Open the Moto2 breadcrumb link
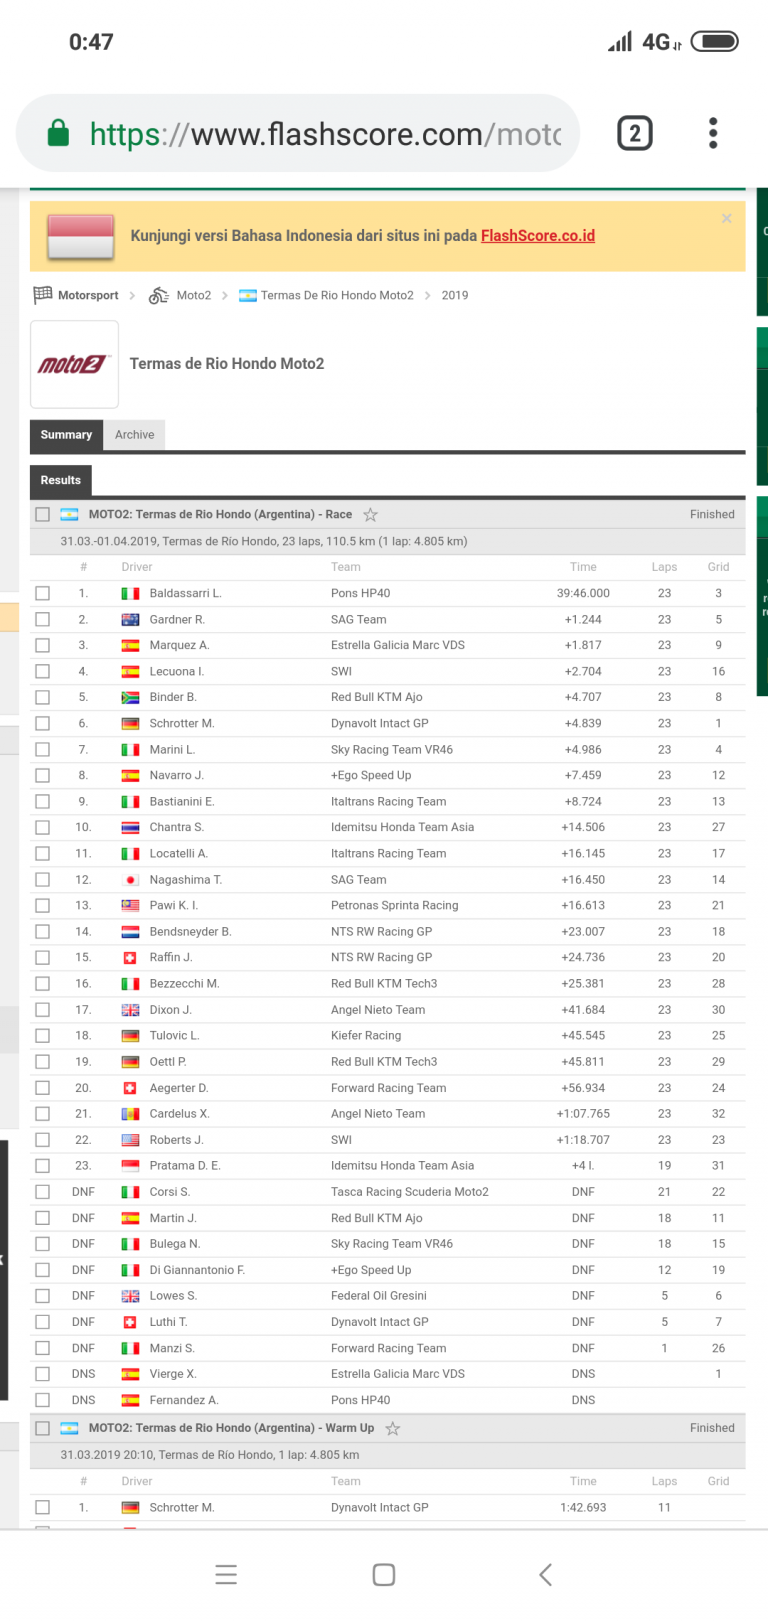Screen dimensions: 768x1621 coord(193,296)
